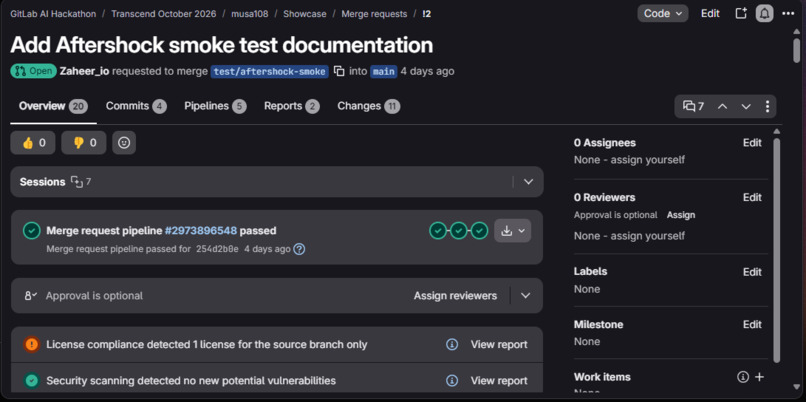Image resolution: width=806 pixels, height=402 pixels.
Task: Click the License compliance warning icon
Action: click(x=31, y=344)
